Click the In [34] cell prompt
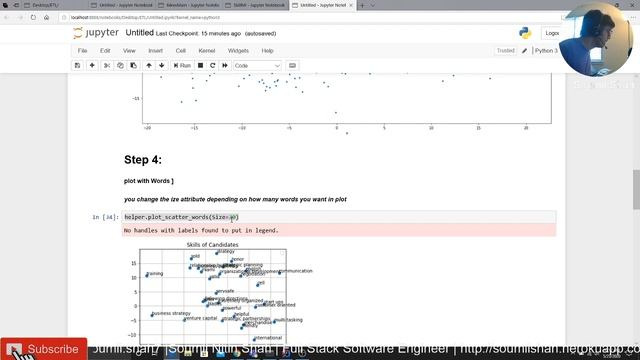Screen dimensions: 640x360 pos(105,217)
